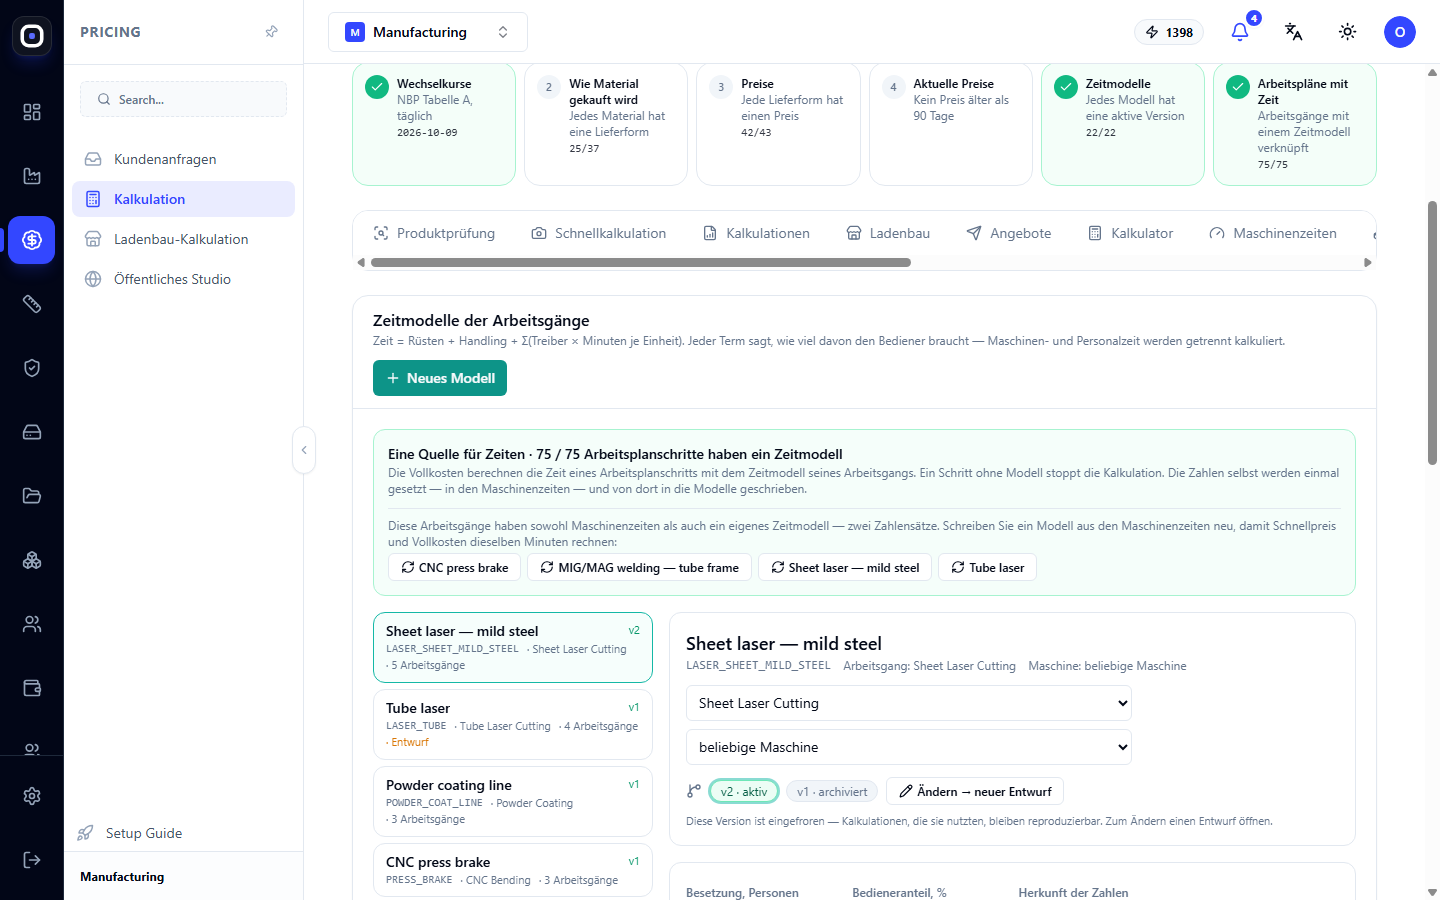Click the Search field in the sidebar
This screenshot has height=900, width=1440.
coord(183,99)
